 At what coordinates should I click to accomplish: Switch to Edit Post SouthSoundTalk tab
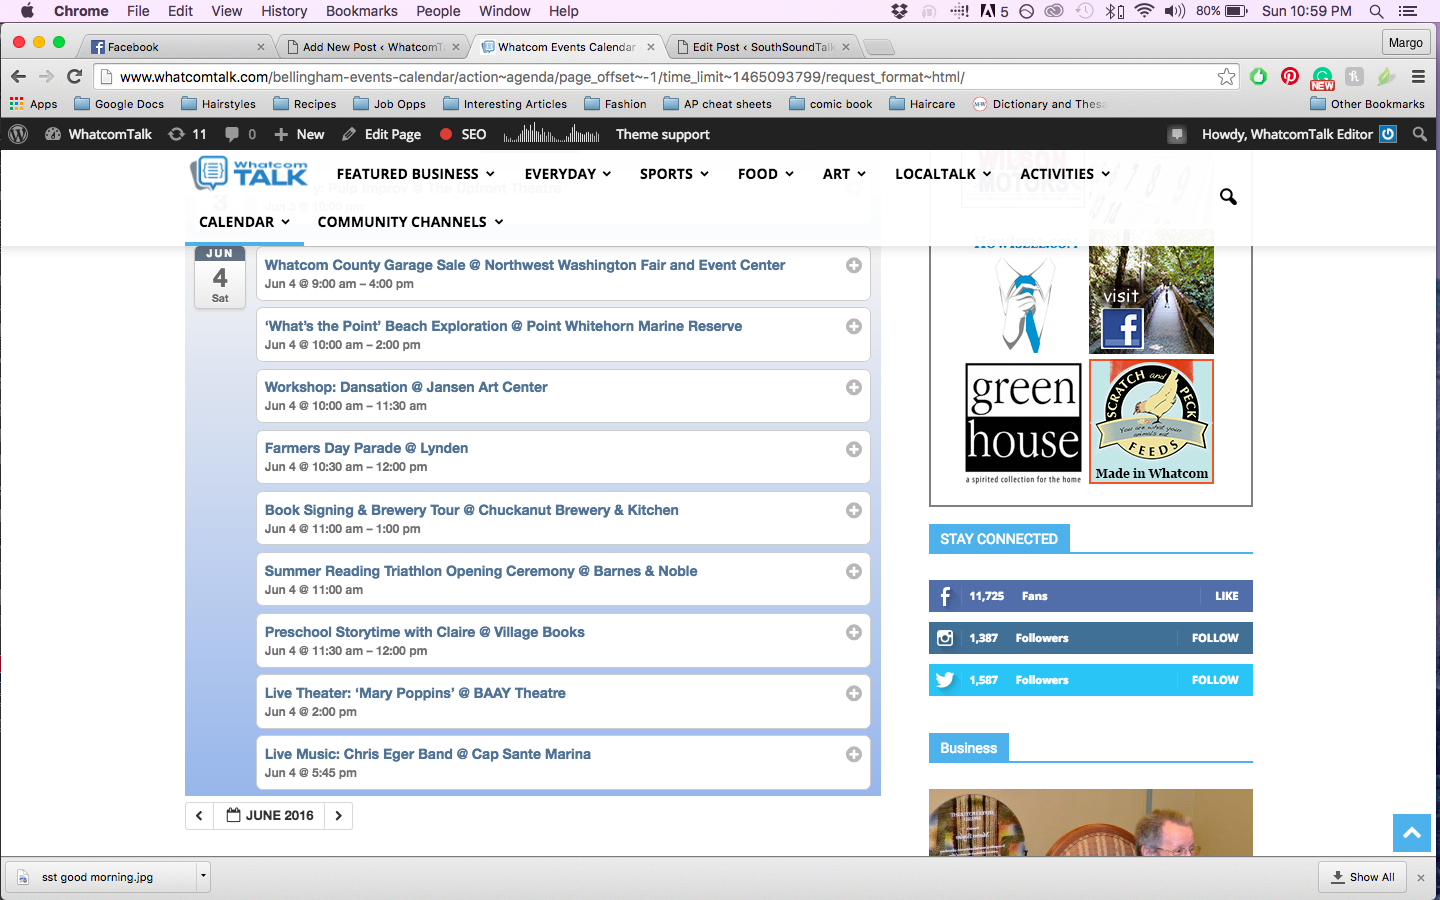pyautogui.click(x=763, y=47)
